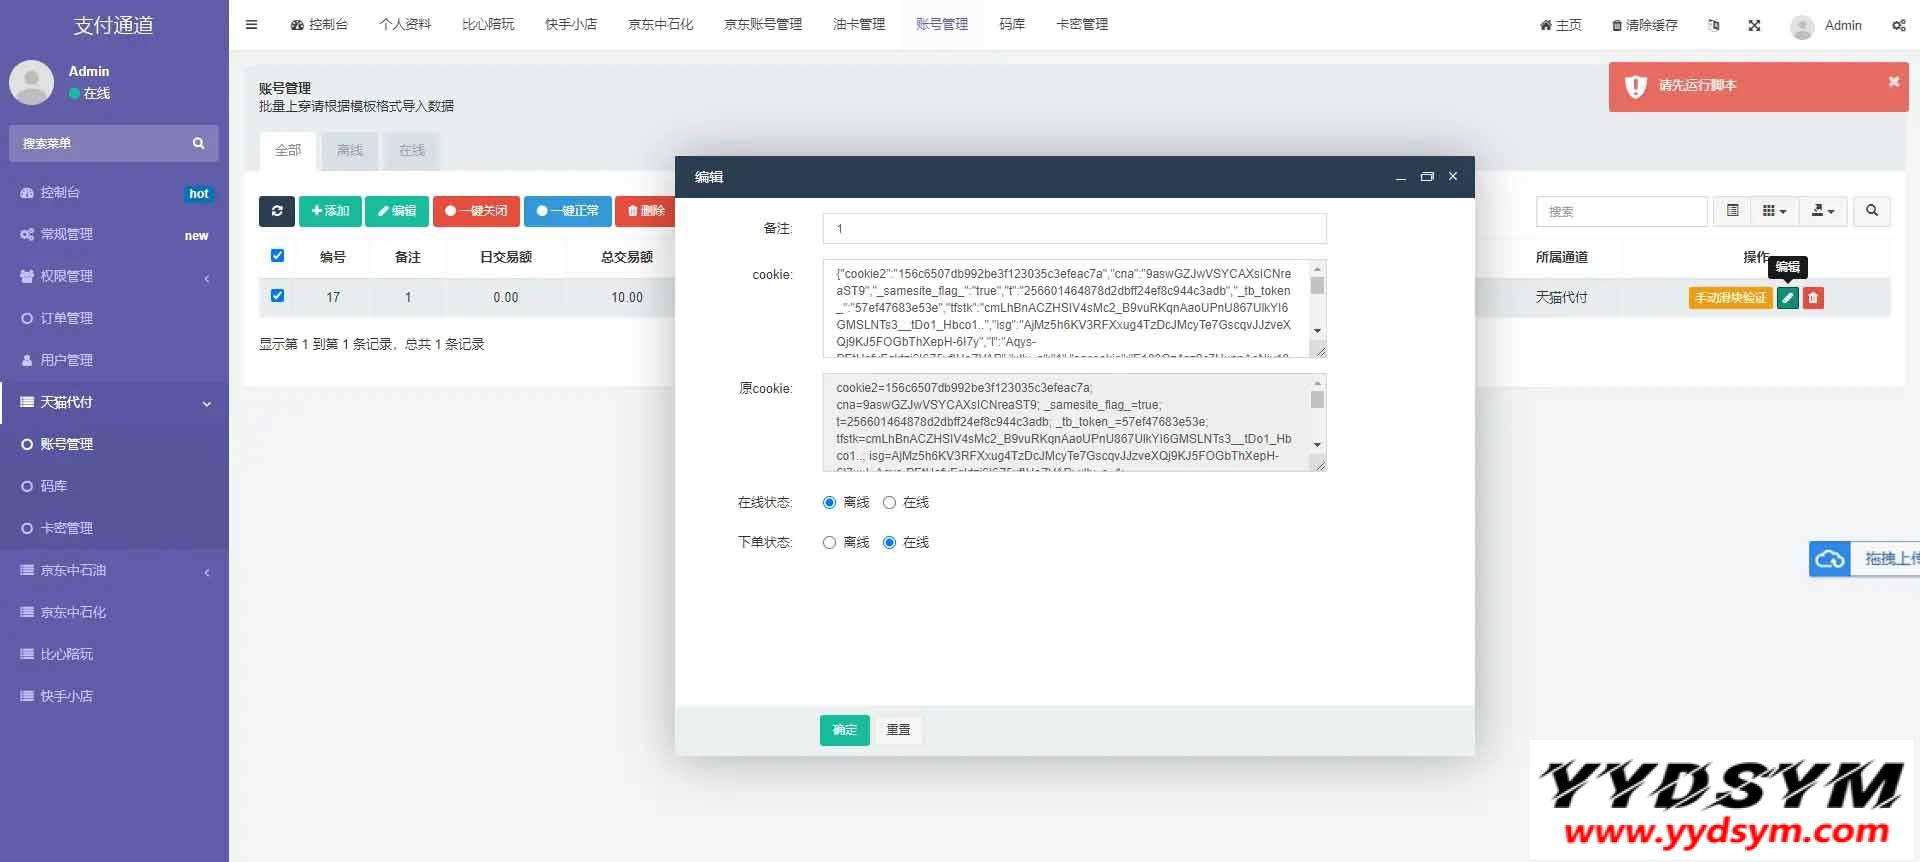Click the green edit pencil icon in row
This screenshot has width=1920, height=862.
pyautogui.click(x=1787, y=298)
